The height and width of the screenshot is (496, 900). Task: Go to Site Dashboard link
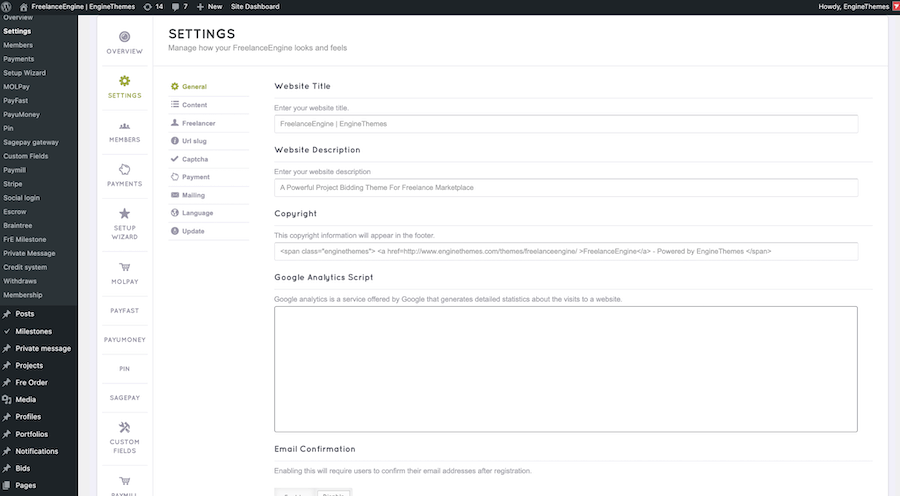[x=255, y=7]
